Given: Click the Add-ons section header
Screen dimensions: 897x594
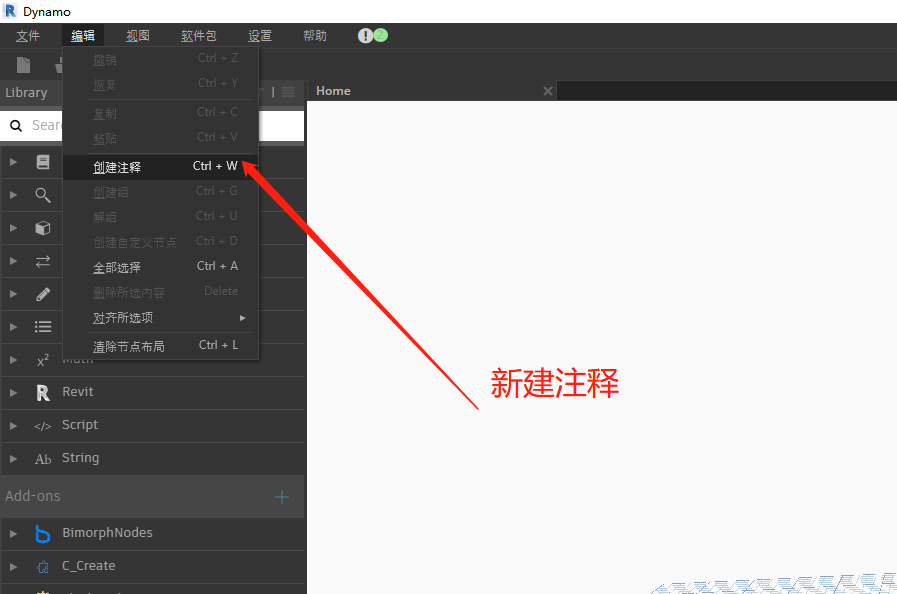Looking at the screenshot, I should coord(153,496).
